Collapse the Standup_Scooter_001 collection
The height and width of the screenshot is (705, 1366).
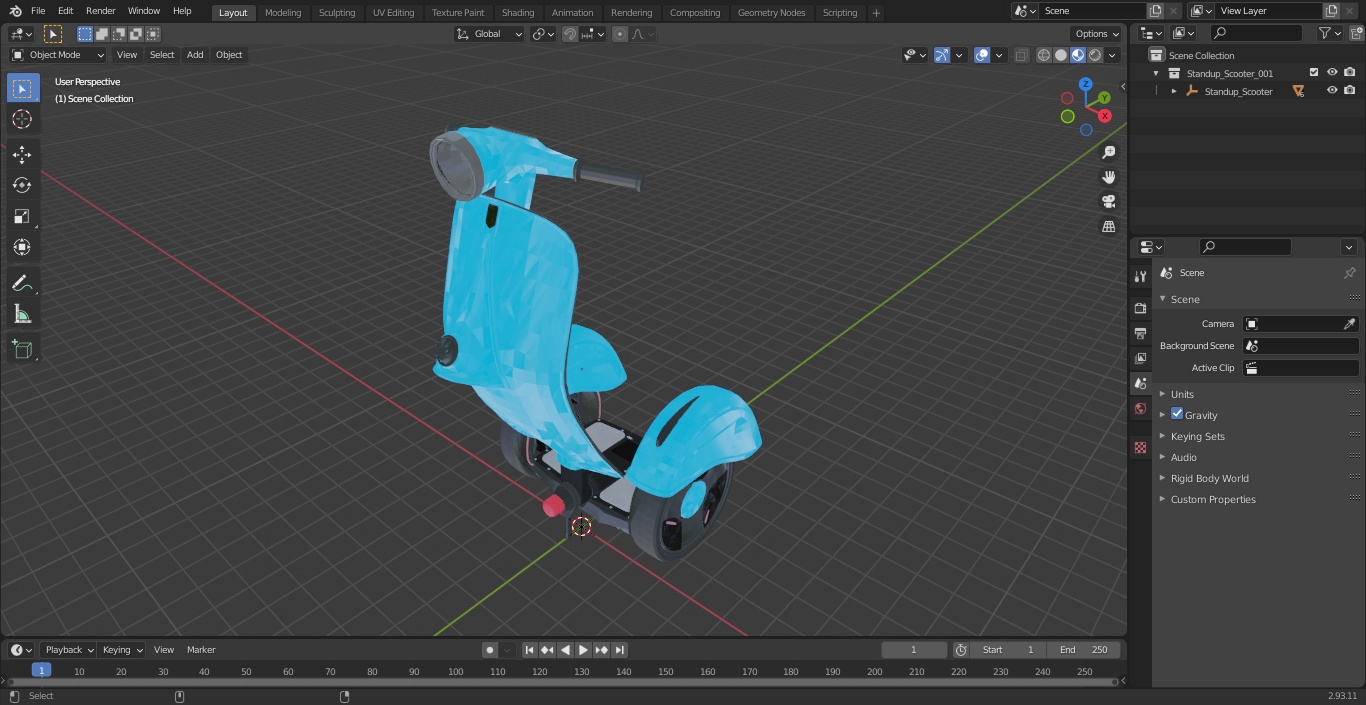(x=1156, y=73)
